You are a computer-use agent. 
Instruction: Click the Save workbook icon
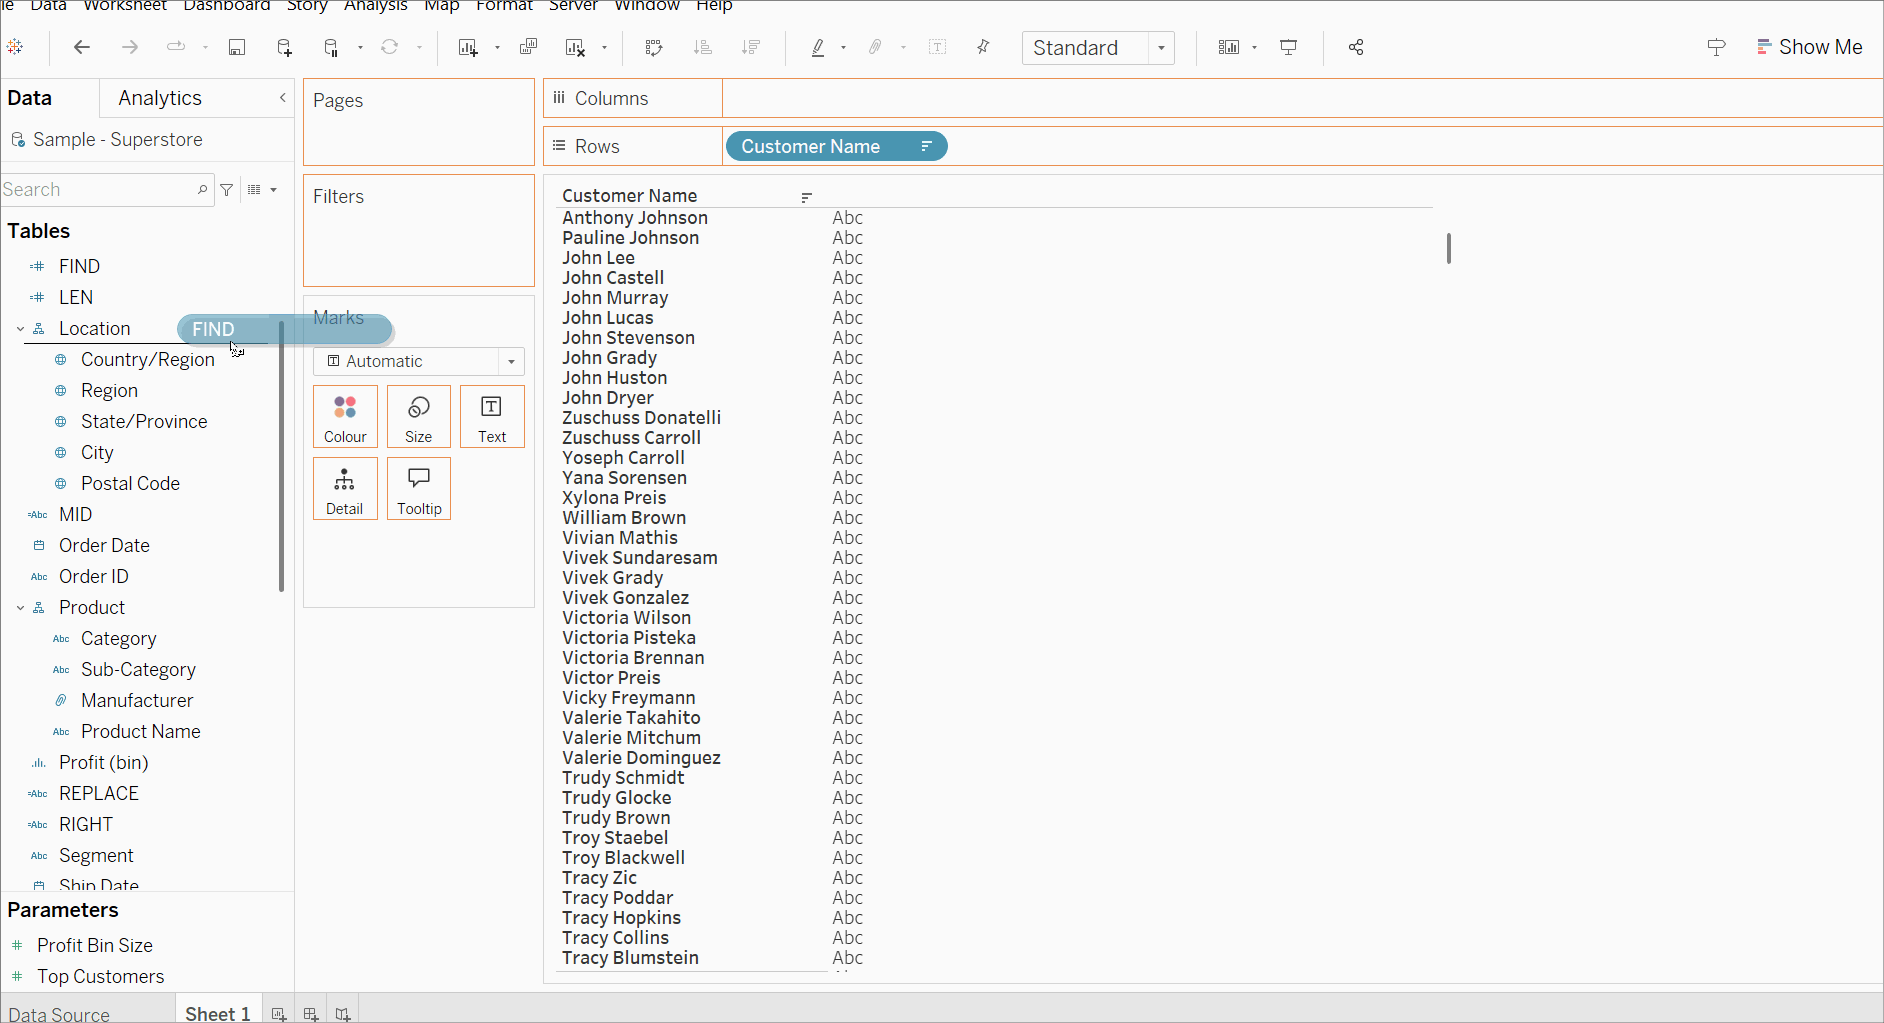pos(237,48)
